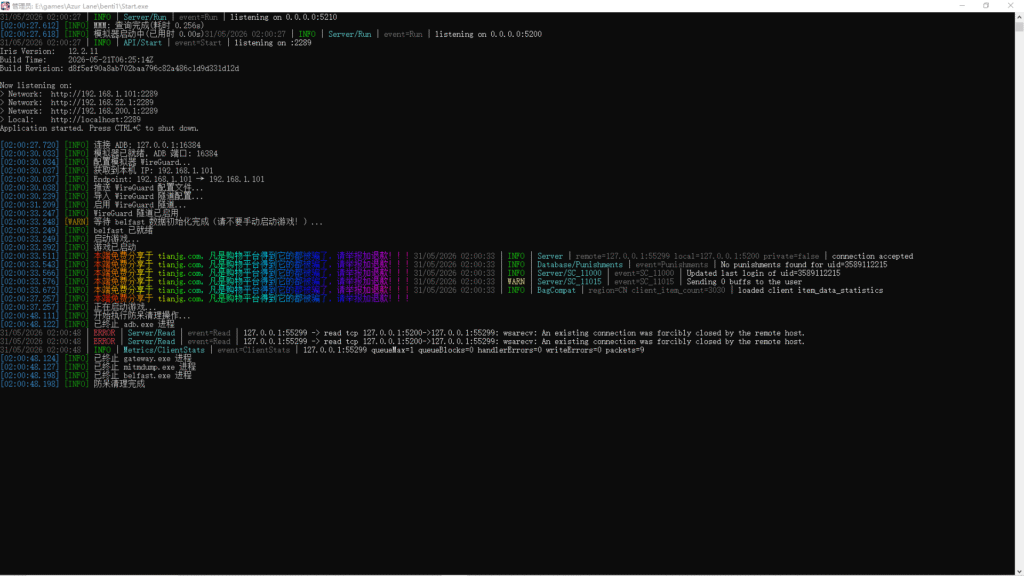Click the text 'listening on 0.0.0.0:5210'
Image resolution: width=1024 pixels, height=576 pixels.
point(283,17)
